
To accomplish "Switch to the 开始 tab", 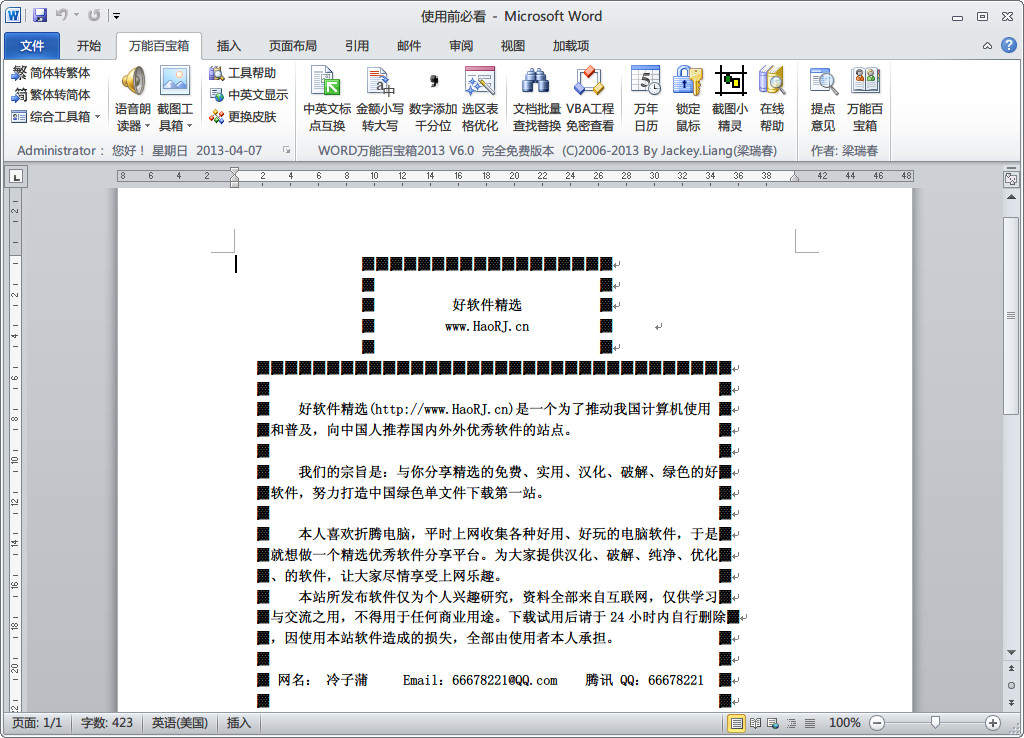I will (x=89, y=46).
